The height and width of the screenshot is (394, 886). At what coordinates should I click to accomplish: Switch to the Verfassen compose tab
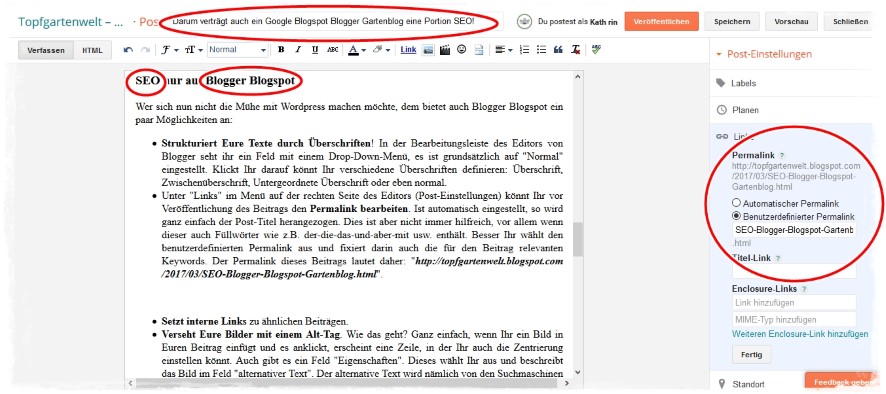[46, 50]
